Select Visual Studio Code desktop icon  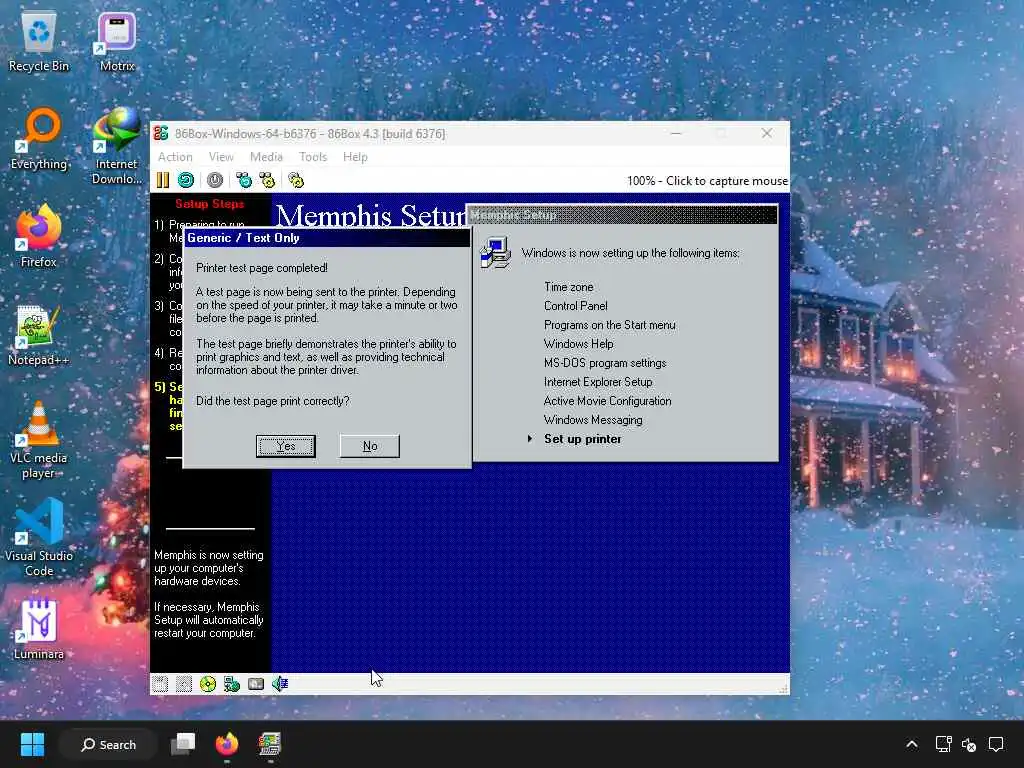[x=39, y=538]
